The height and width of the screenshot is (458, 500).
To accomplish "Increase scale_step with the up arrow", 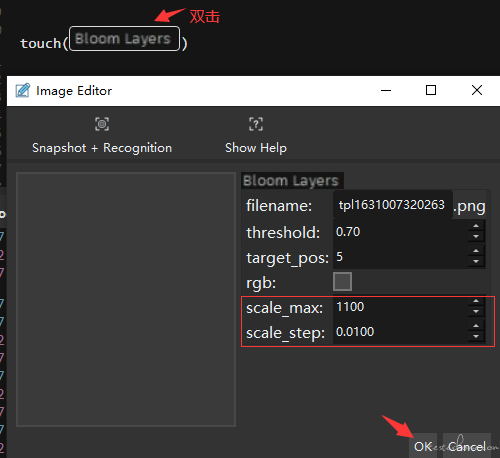I will coord(476,326).
